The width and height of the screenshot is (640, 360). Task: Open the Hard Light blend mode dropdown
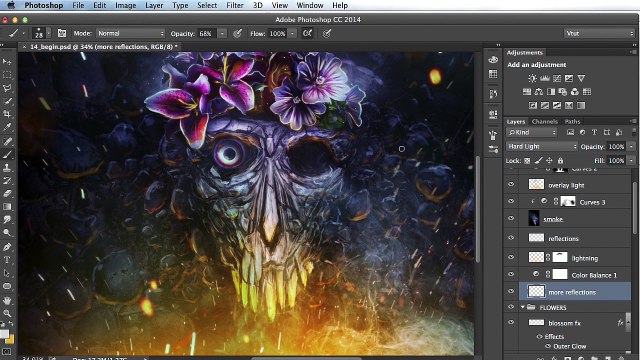point(542,146)
